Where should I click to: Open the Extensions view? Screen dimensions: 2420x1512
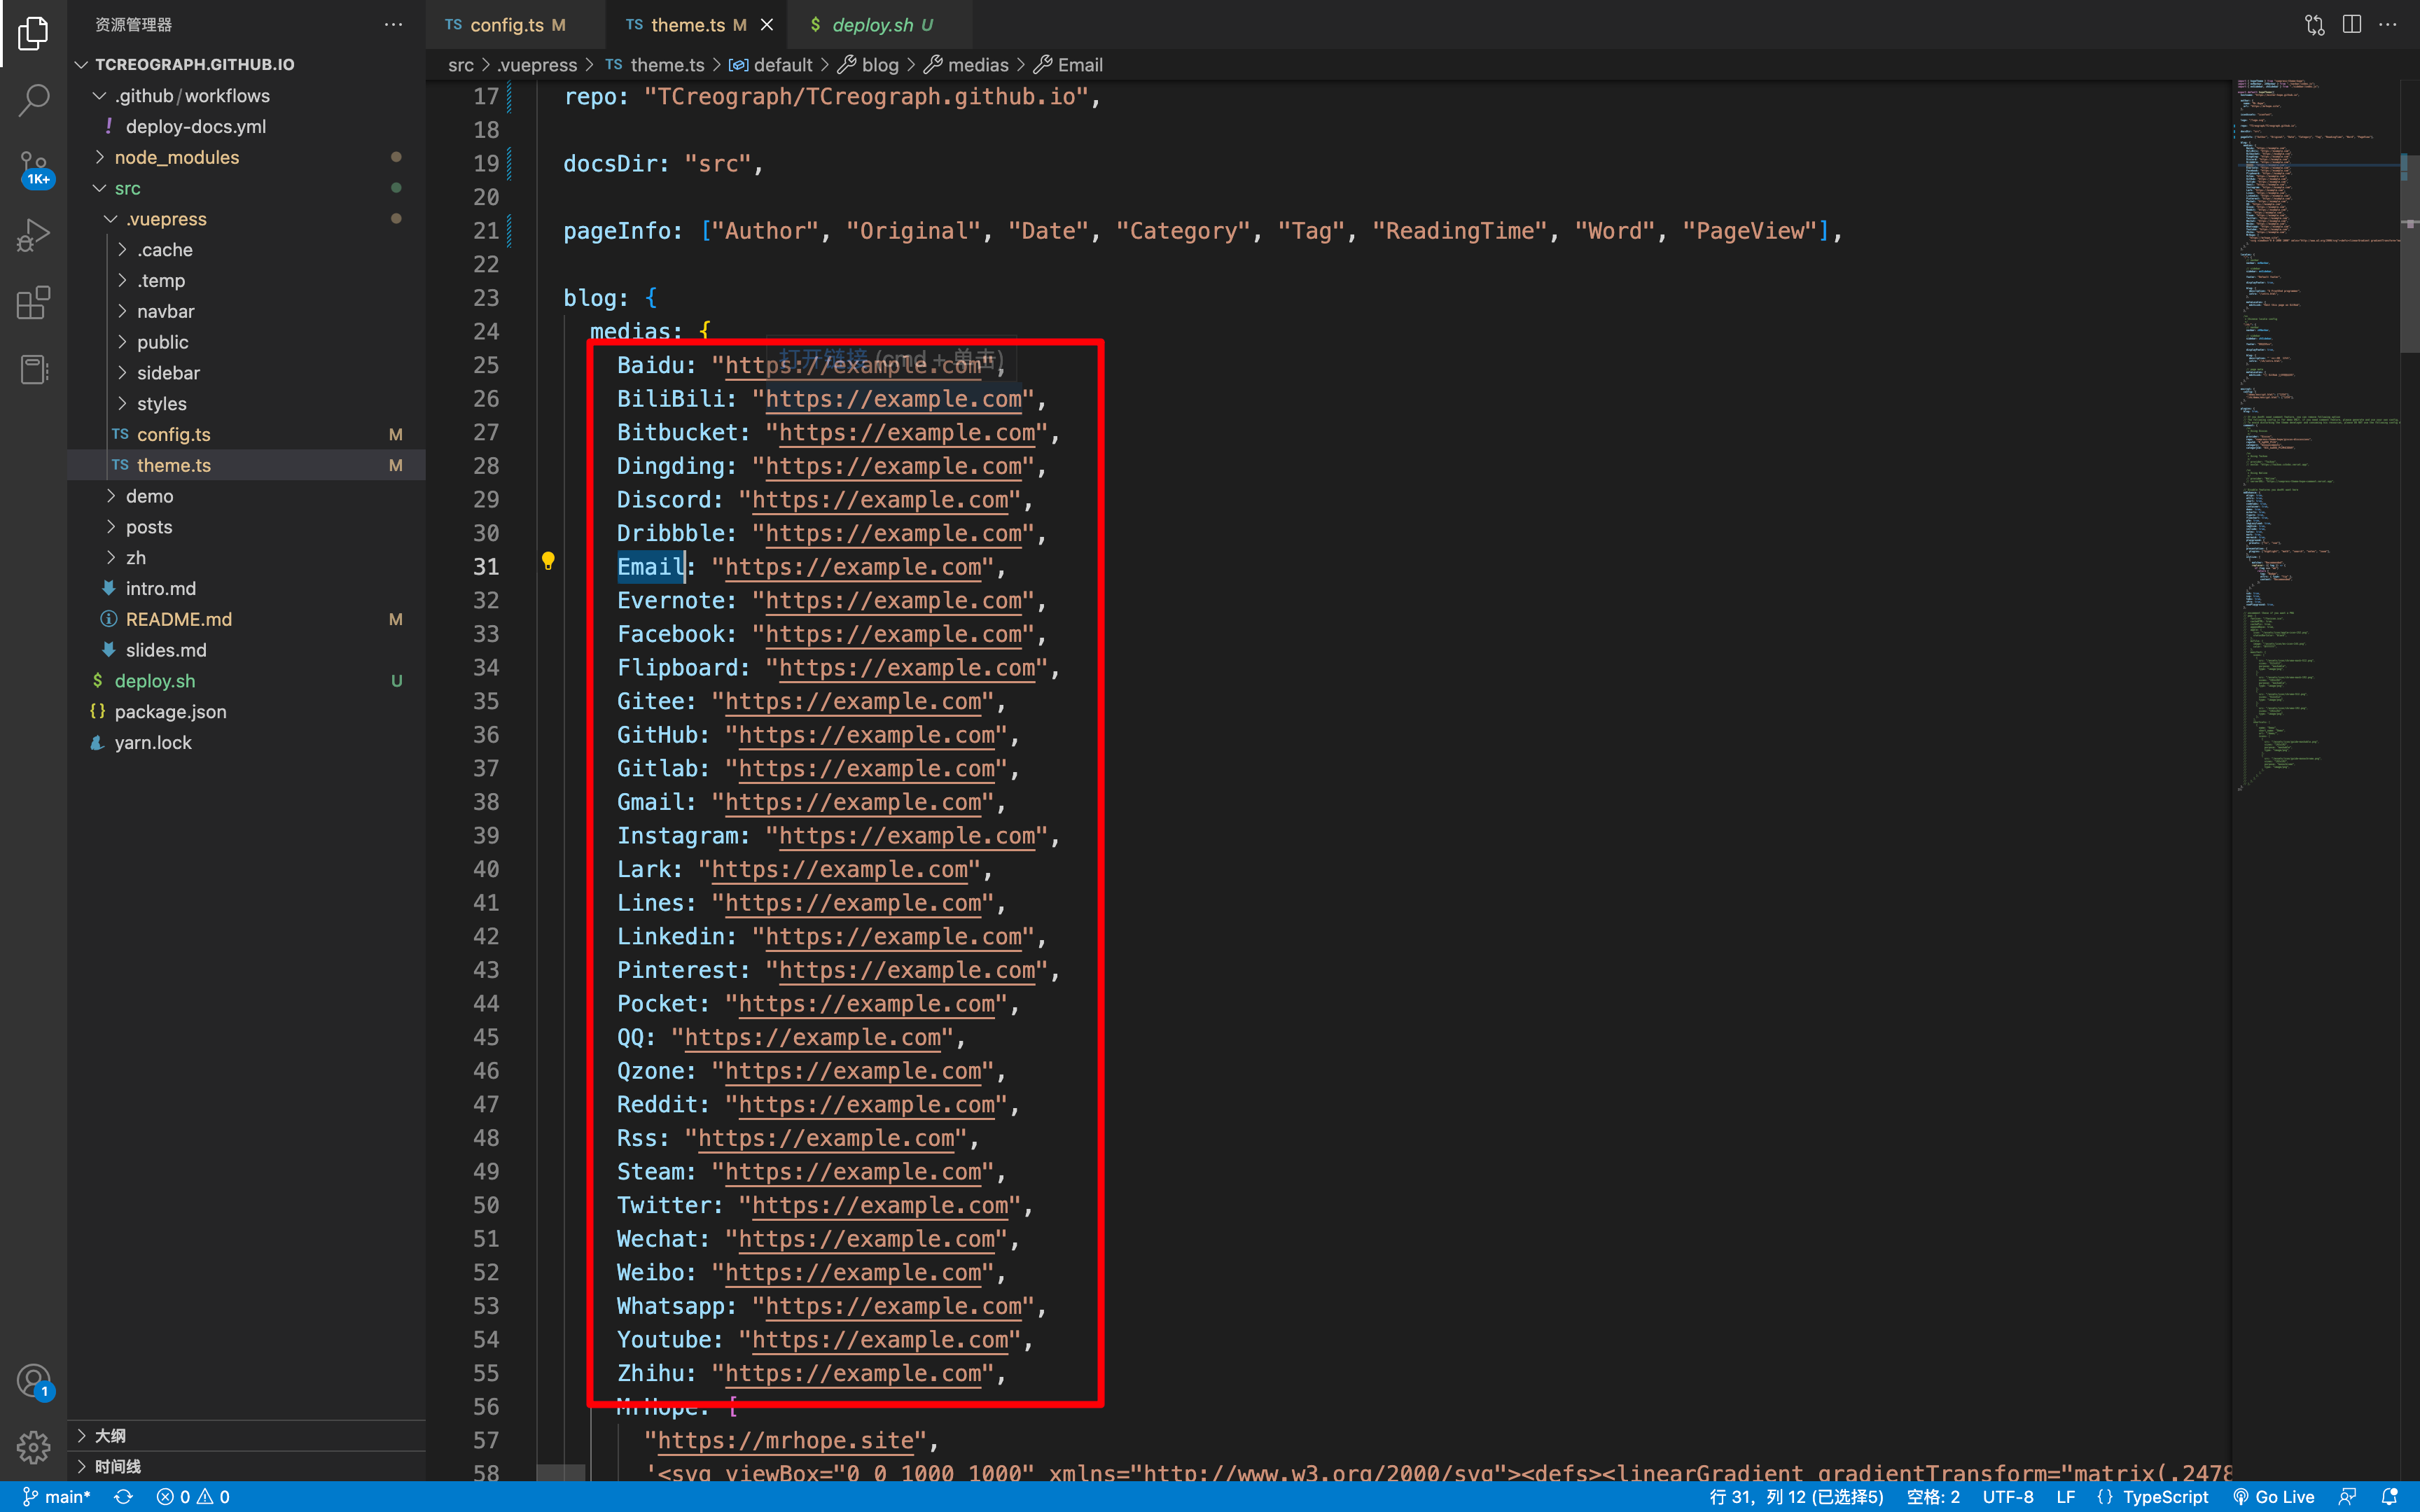pos(33,302)
